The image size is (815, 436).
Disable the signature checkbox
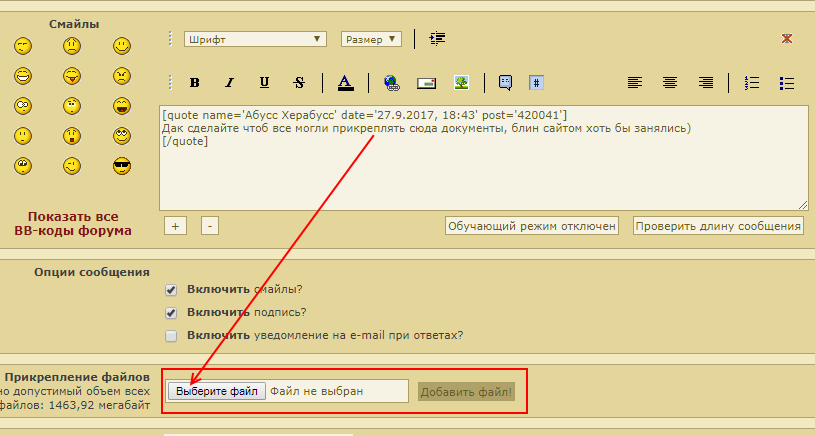pyautogui.click(x=171, y=312)
